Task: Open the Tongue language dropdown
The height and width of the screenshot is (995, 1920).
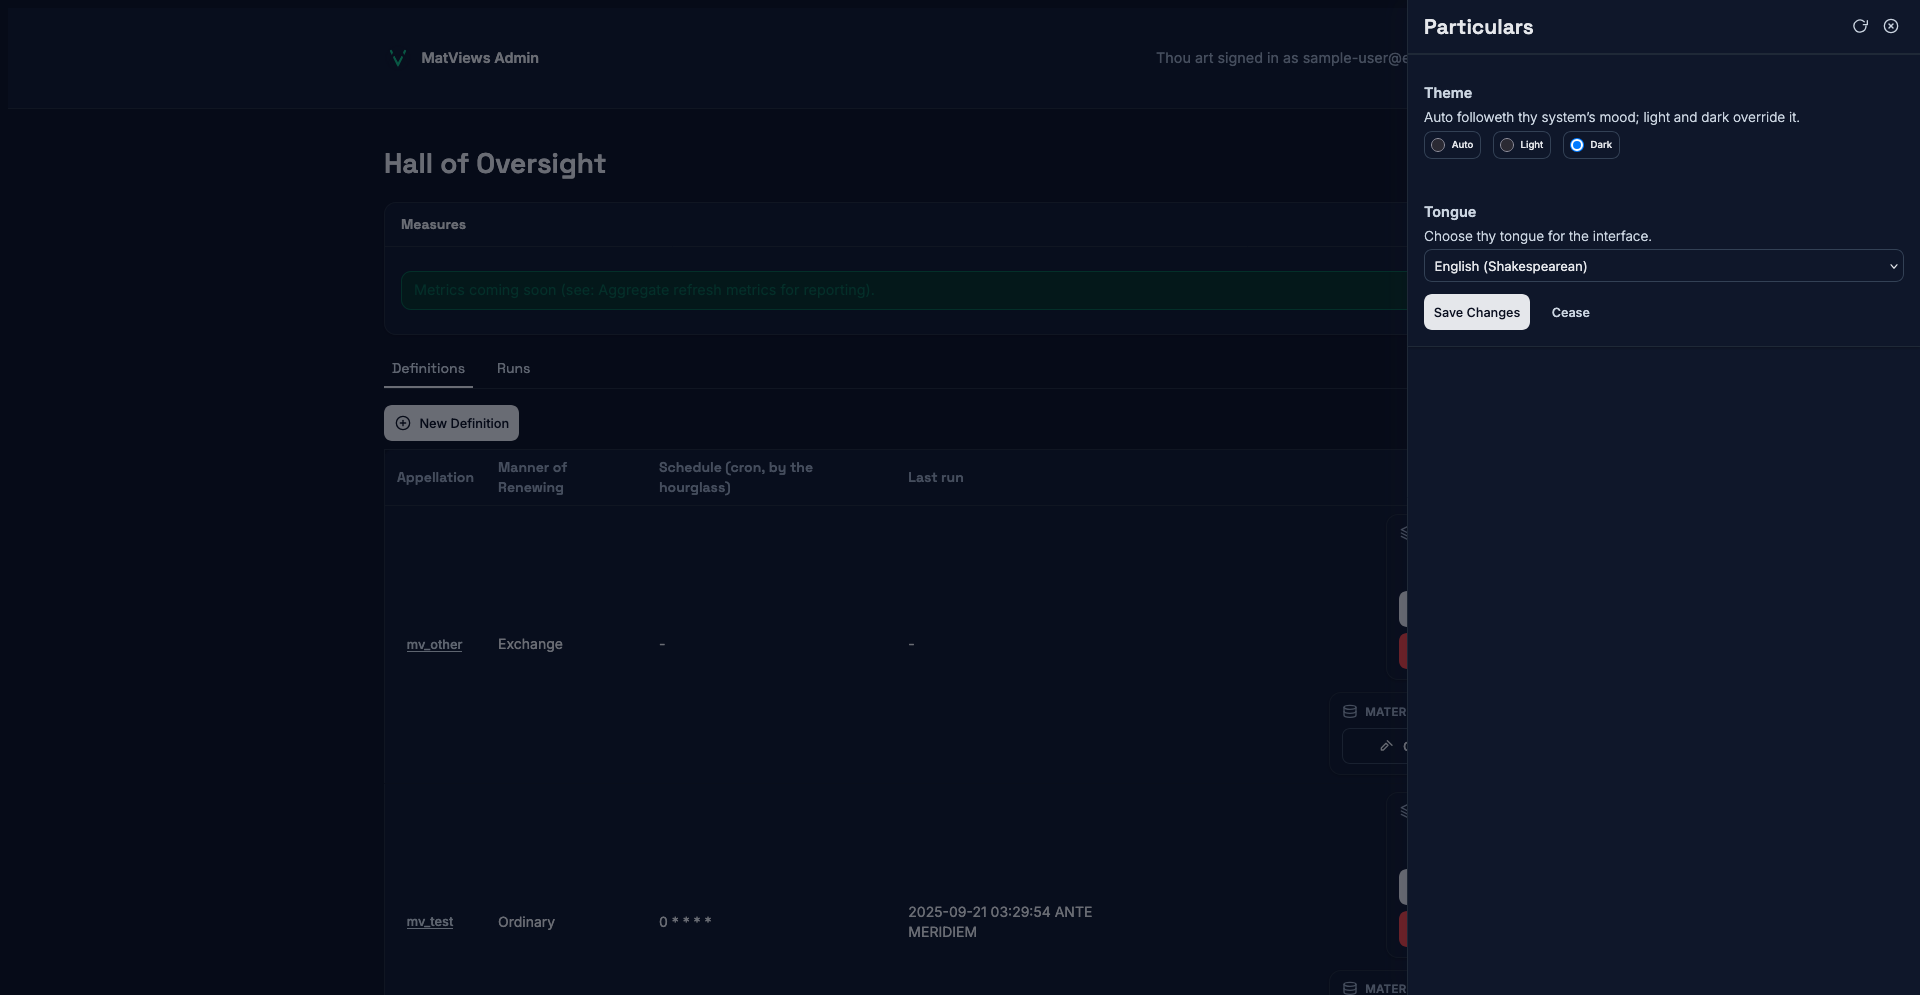Action: pos(1662,266)
